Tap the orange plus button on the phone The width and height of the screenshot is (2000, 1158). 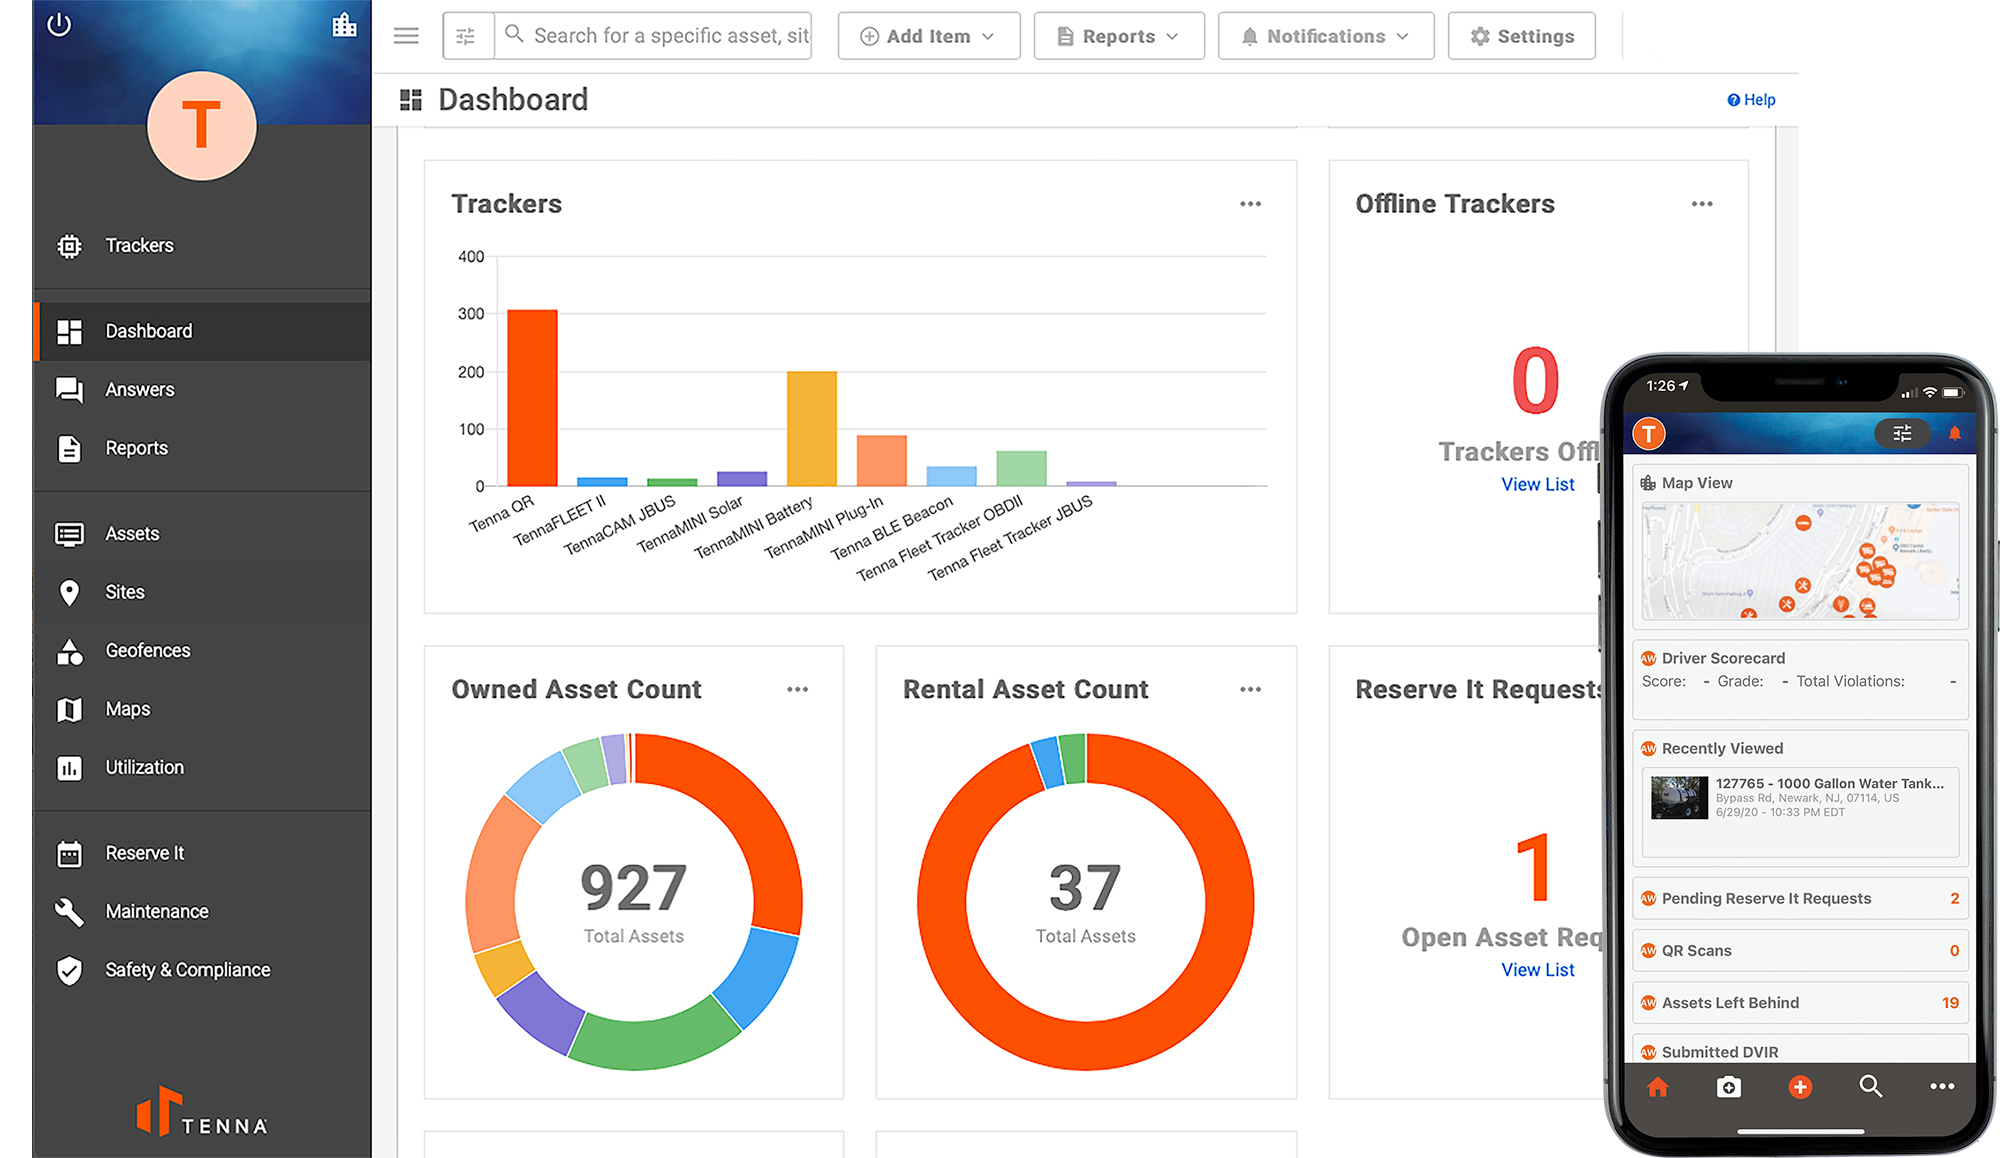click(1800, 1087)
